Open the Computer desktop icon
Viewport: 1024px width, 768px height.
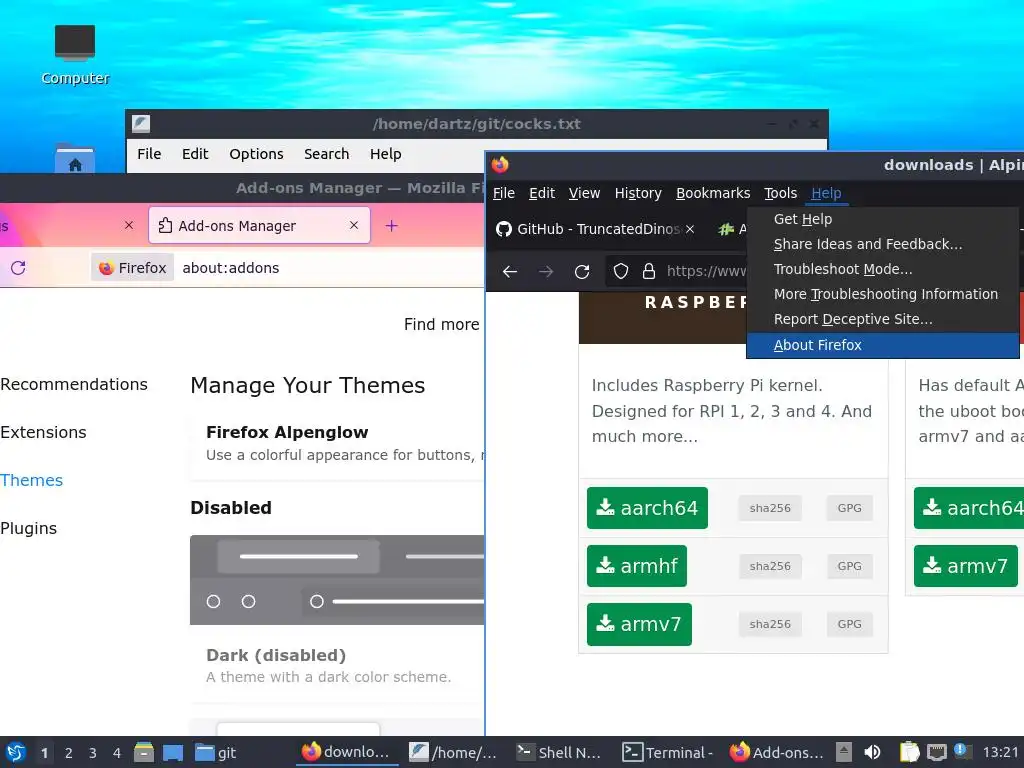pos(74,55)
